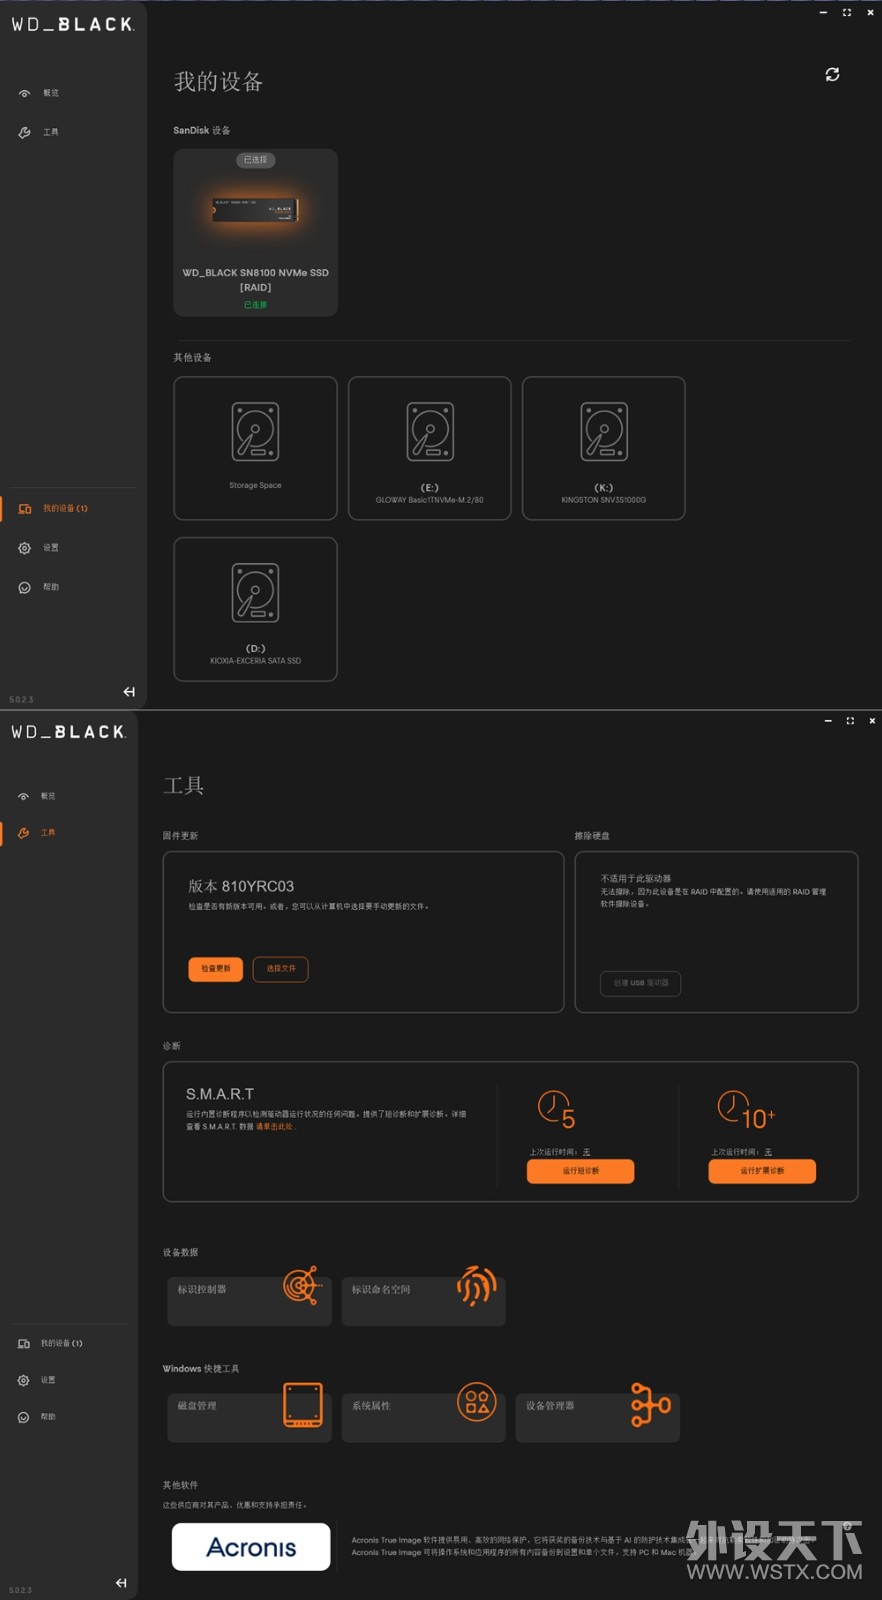The width and height of the screenshot is (882, 1600).
Task: Click the 设备数据 section label
Action: click(180, 1252)
